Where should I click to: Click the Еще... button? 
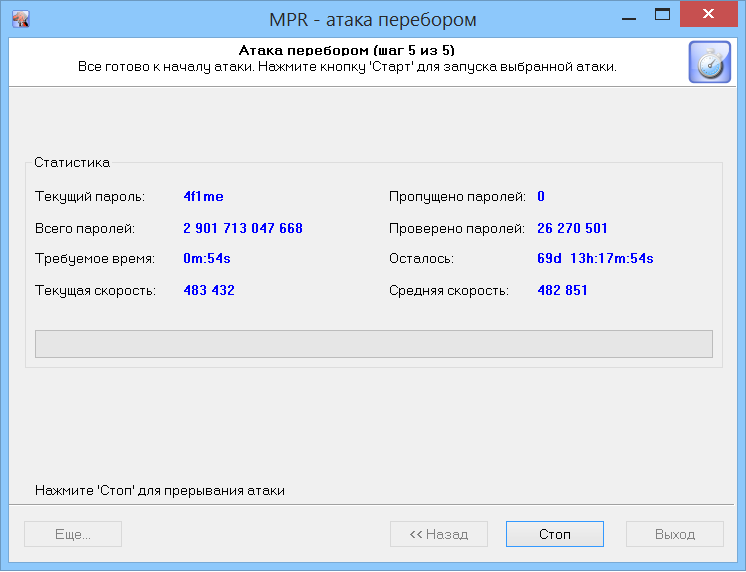click(73, 534)
